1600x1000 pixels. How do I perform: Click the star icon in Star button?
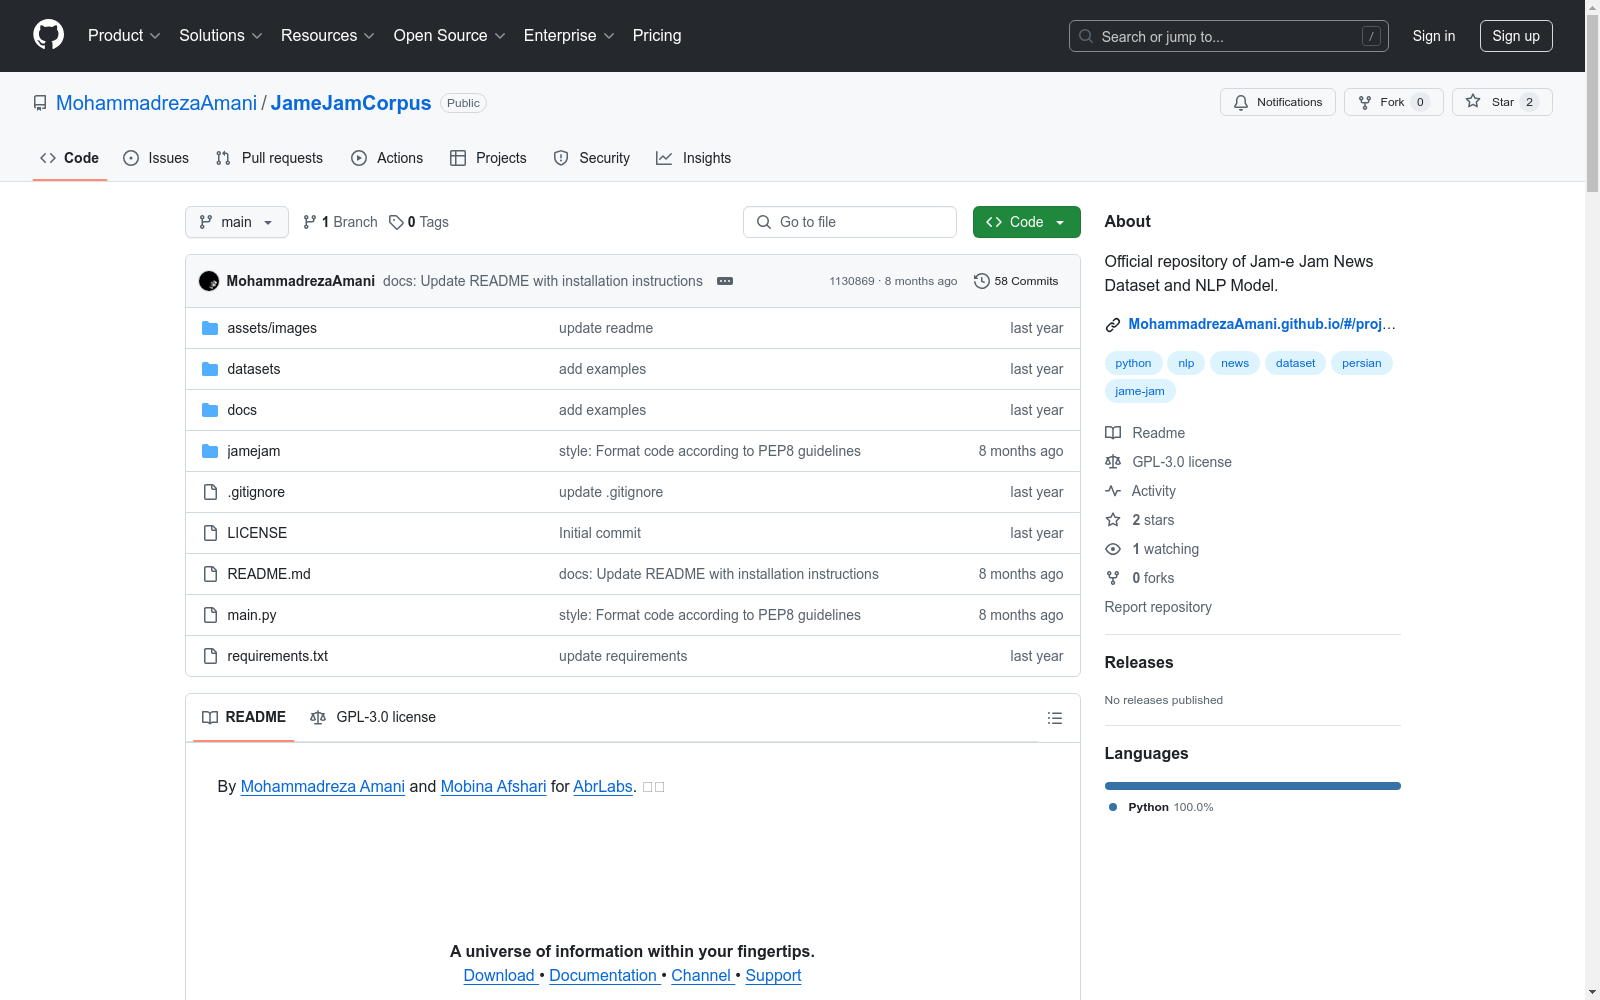(x=1473, y=101)
